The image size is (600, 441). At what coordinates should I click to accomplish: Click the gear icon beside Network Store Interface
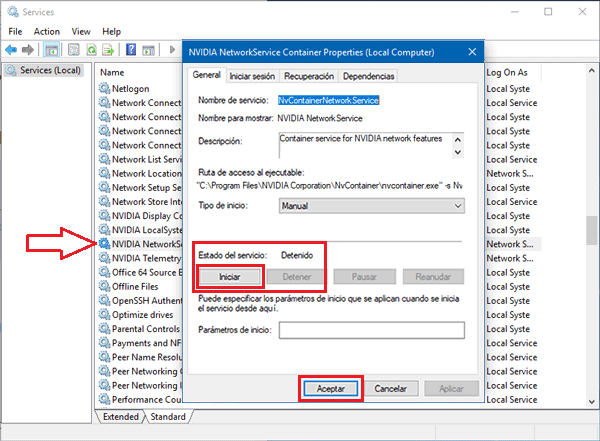(x=104, y=201)
